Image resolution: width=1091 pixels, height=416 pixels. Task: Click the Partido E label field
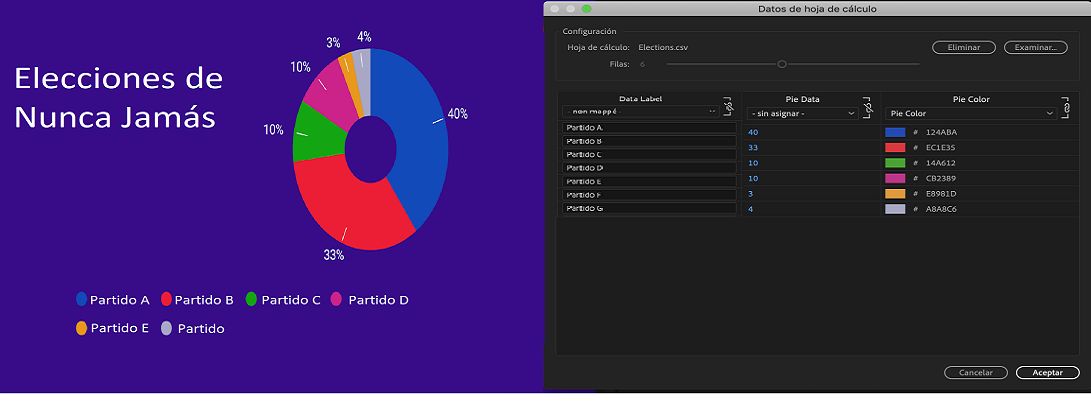[648, 181]
